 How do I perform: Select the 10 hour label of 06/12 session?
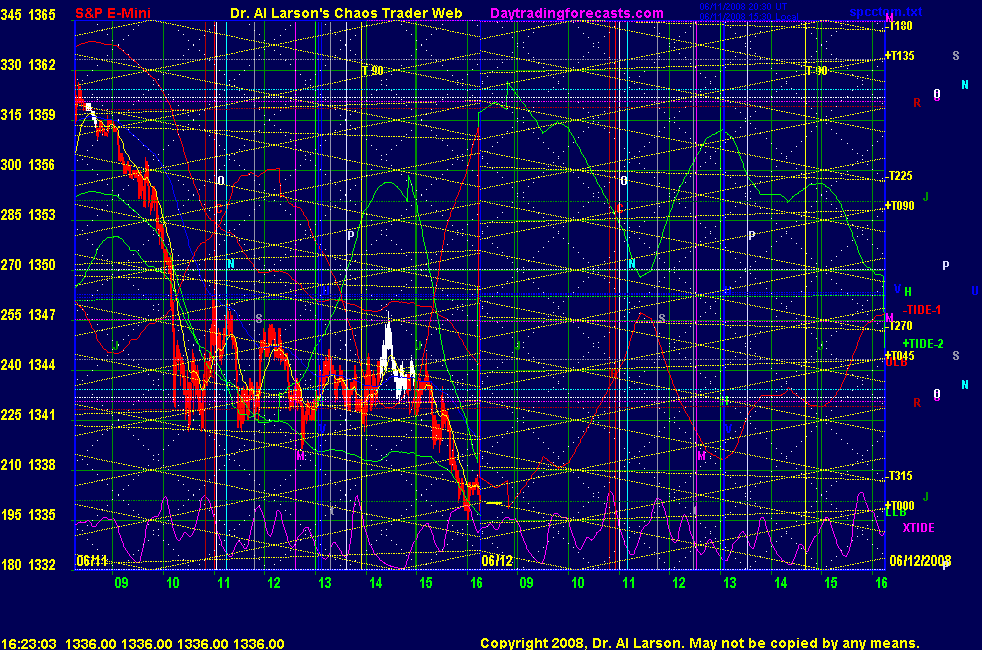577,583
